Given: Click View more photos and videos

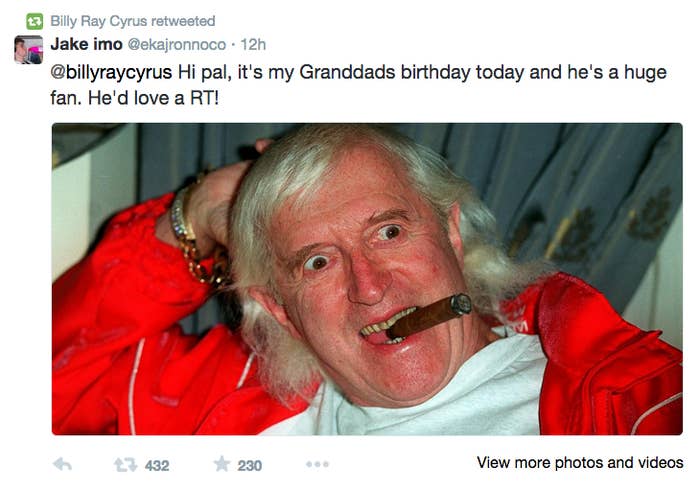Looking at the screenshot, I should tap(580, 462).
